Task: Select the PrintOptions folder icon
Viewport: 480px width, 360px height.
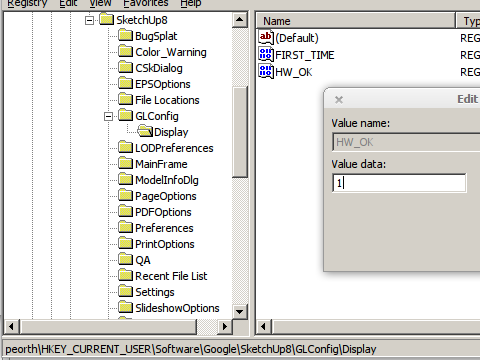Action: [x=126, y=243]
